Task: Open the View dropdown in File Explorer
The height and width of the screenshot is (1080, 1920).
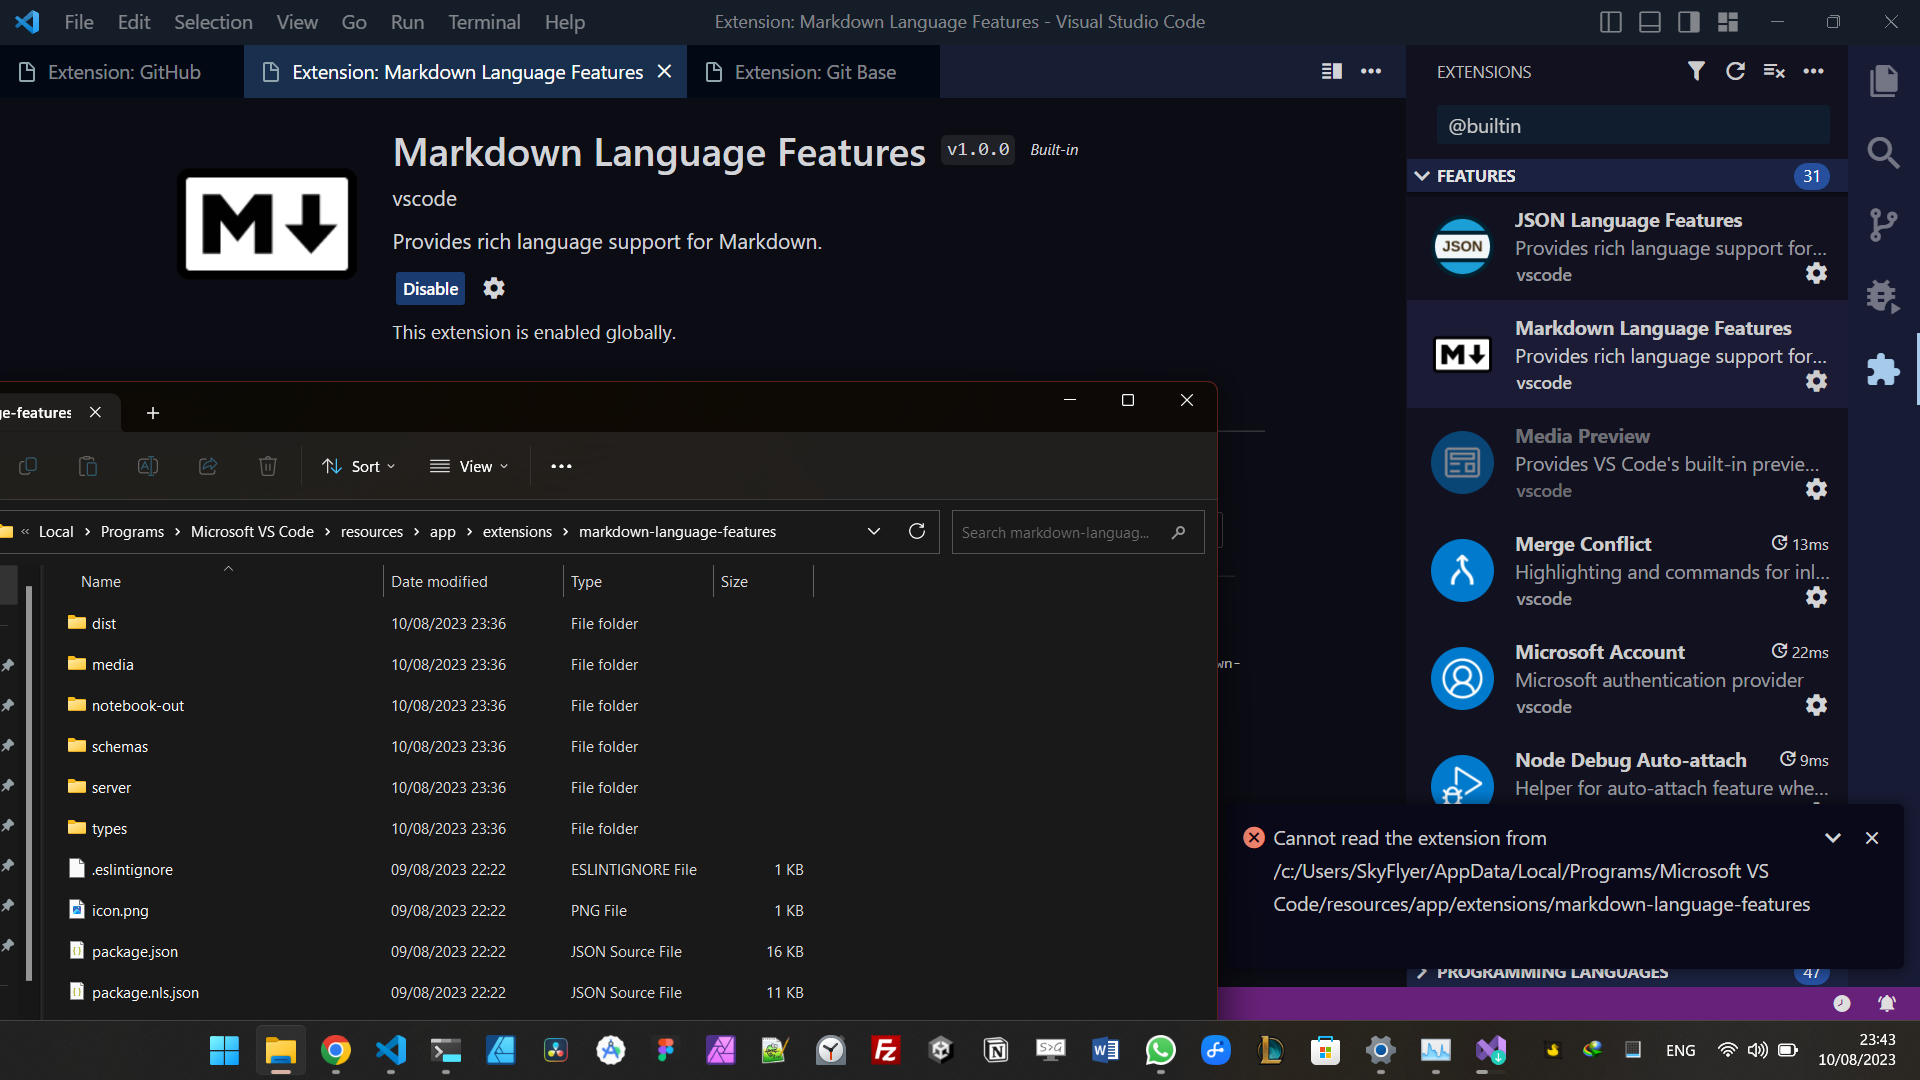Action: click(x=469, y=467)
